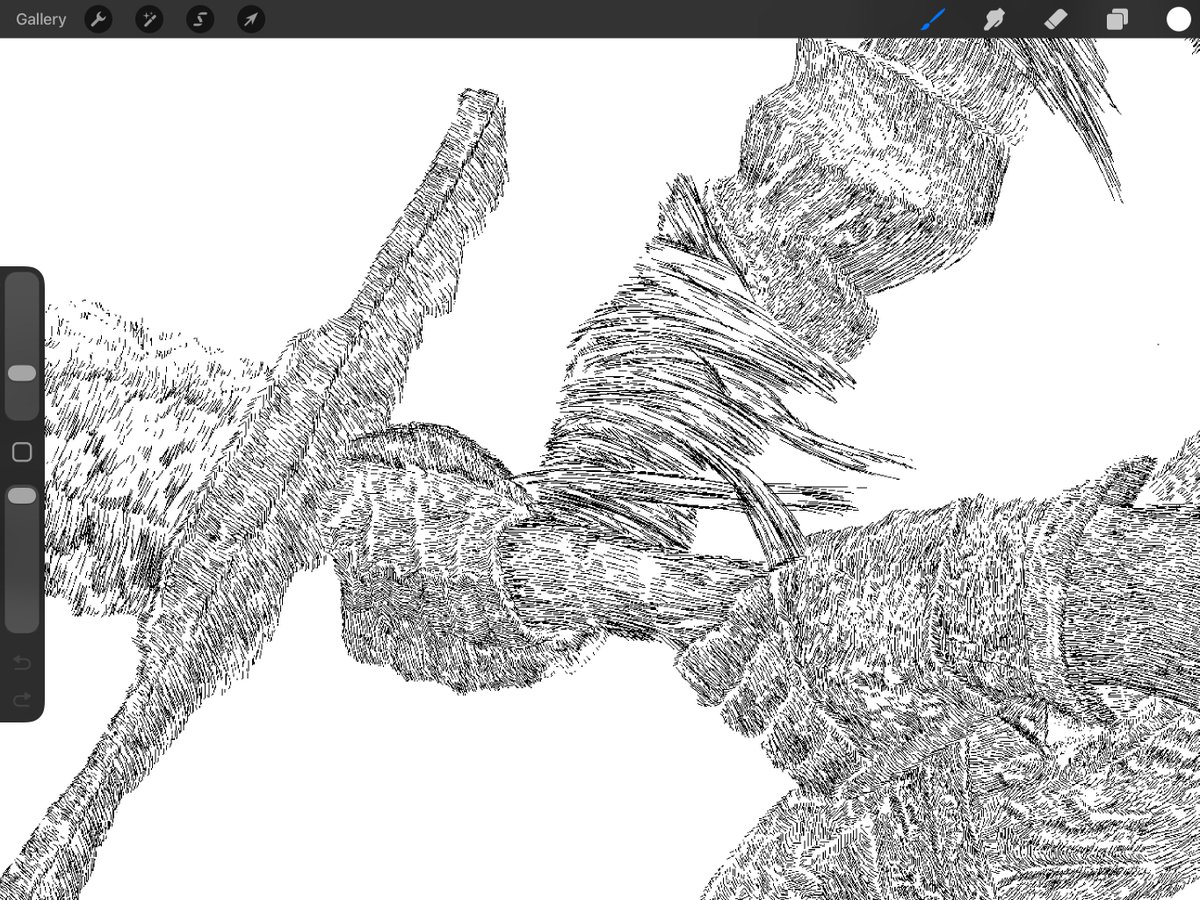
Task: Click the brush size slider handle
Action: (x=22, y=373)
